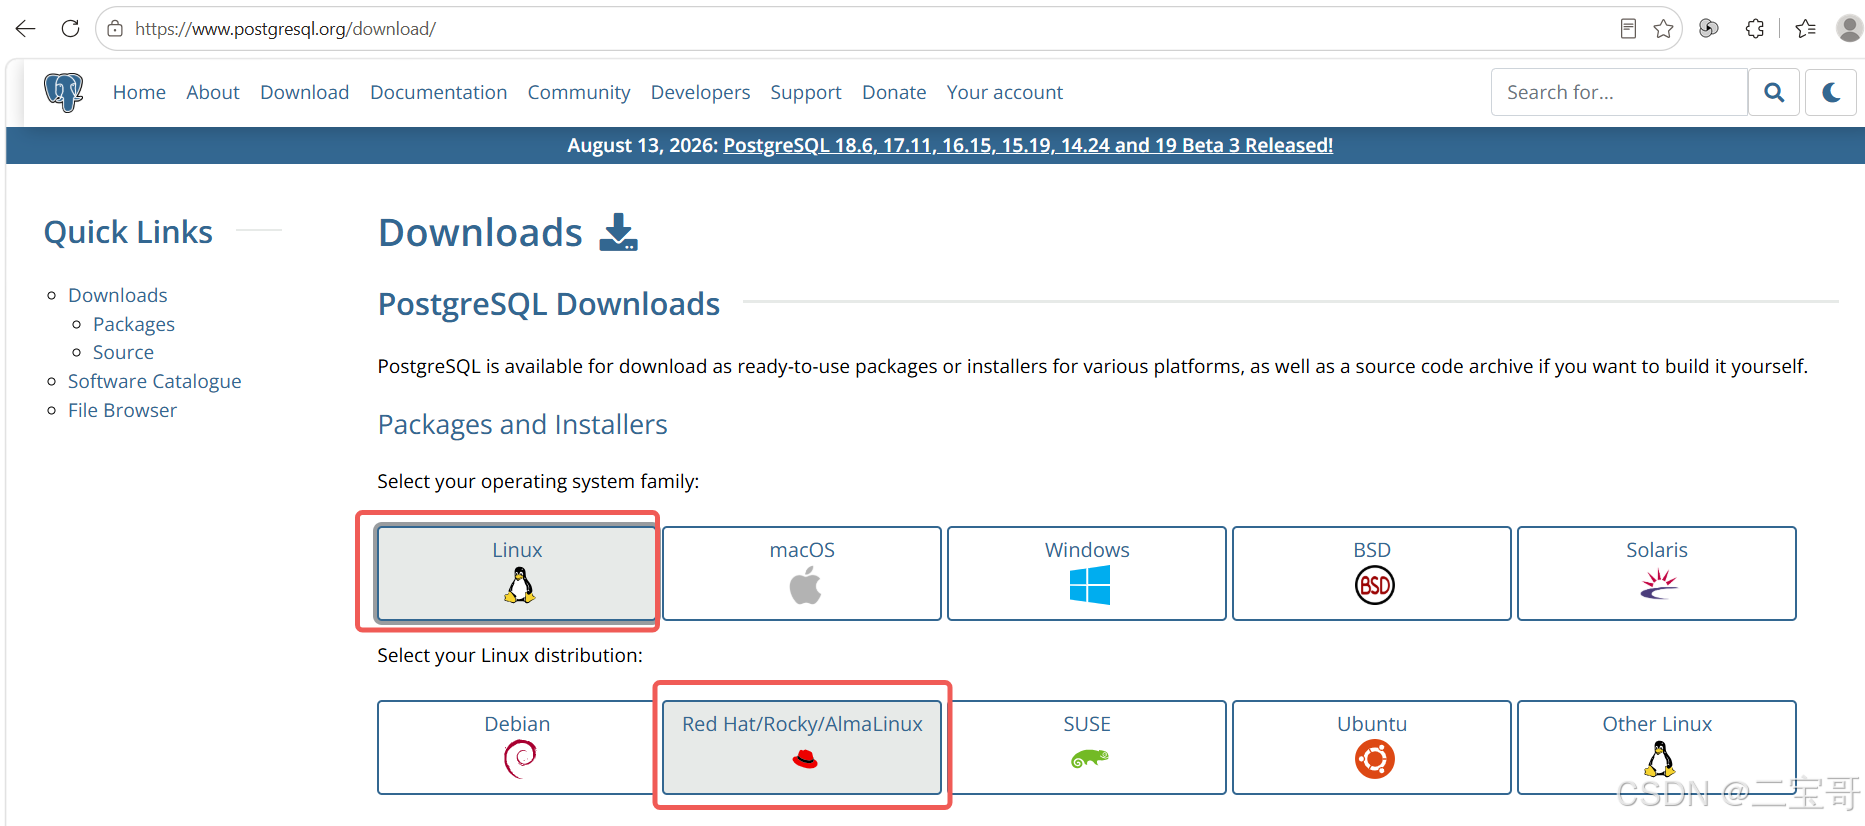Click the Downloads page title text
Screen dimensions: 1865x826
click(480, 232)
